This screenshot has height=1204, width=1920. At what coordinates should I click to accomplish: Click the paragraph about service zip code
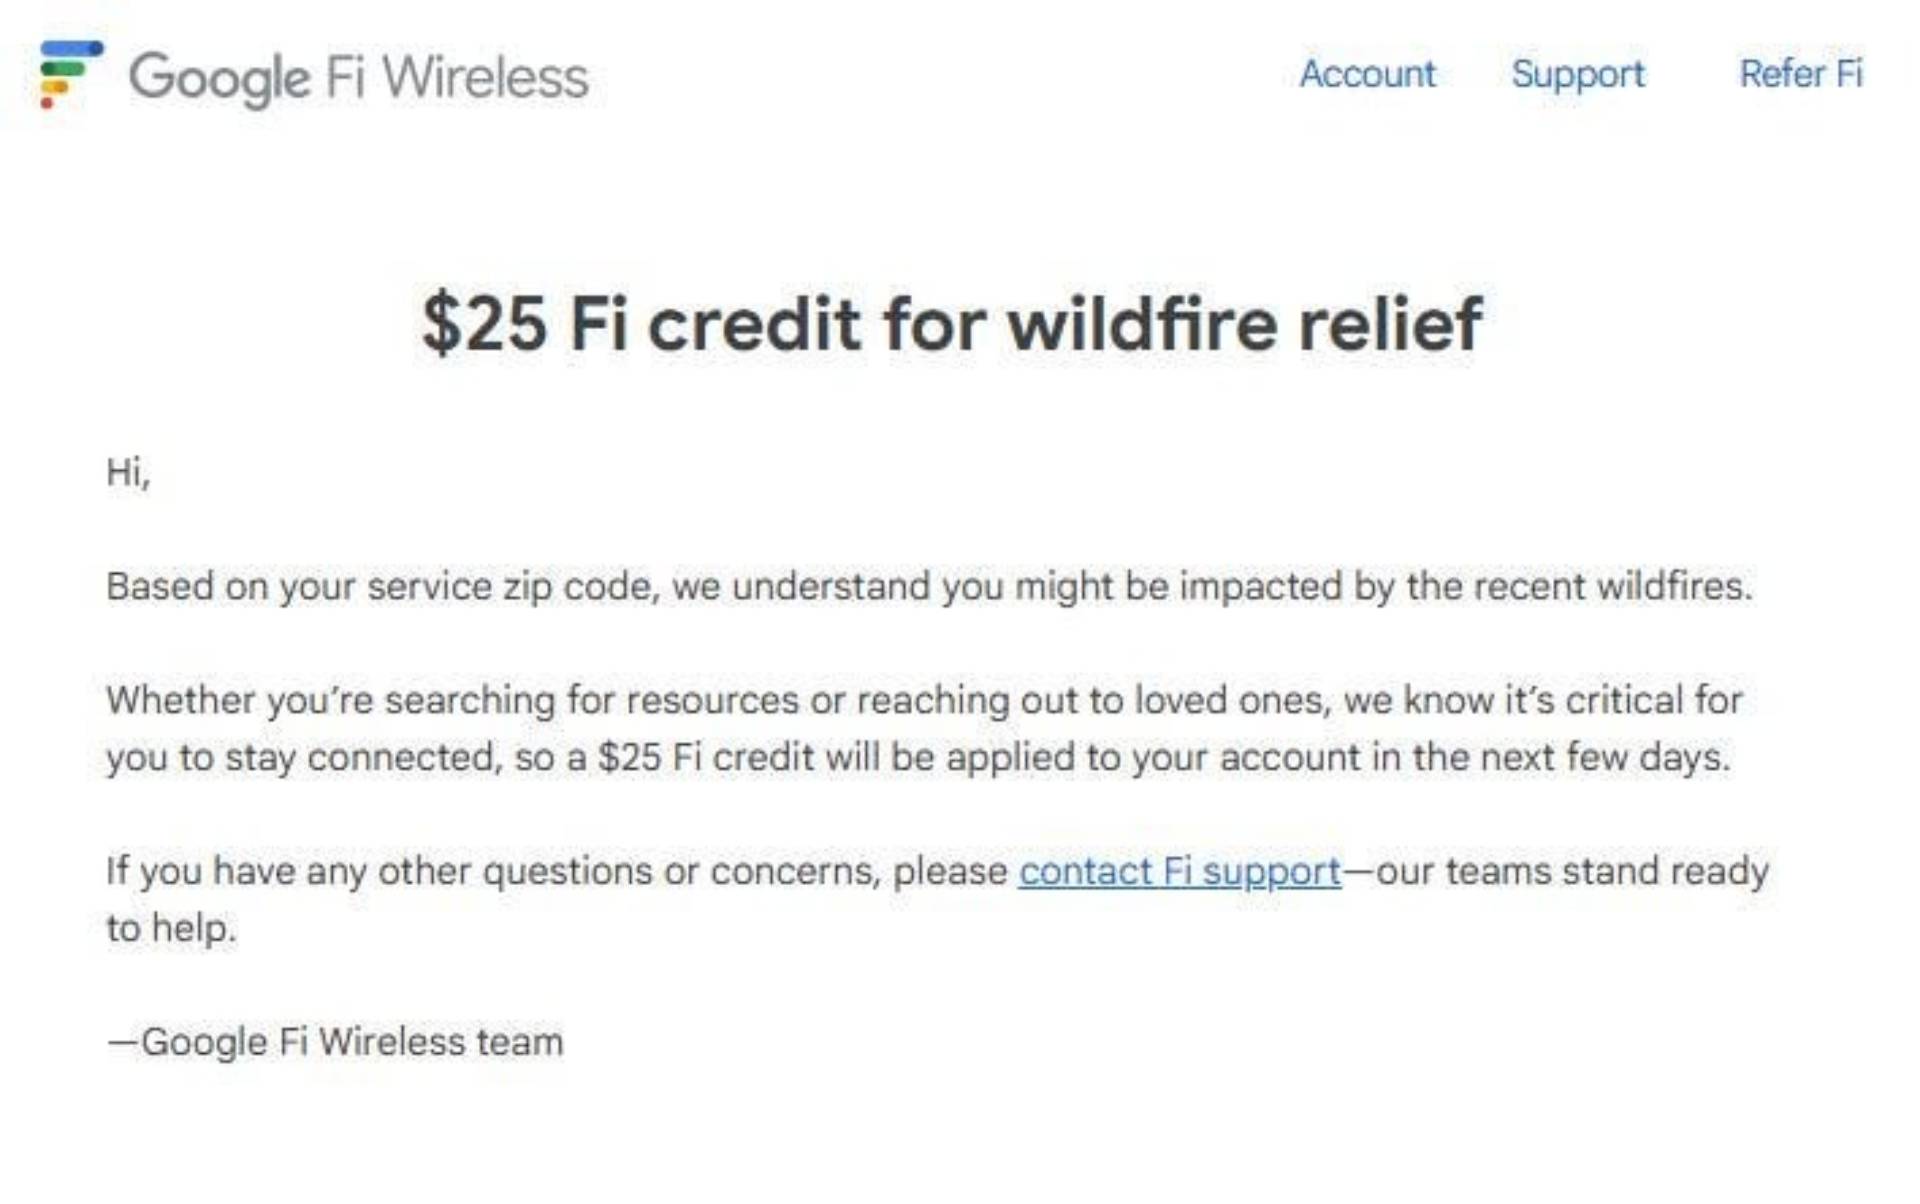928,586
